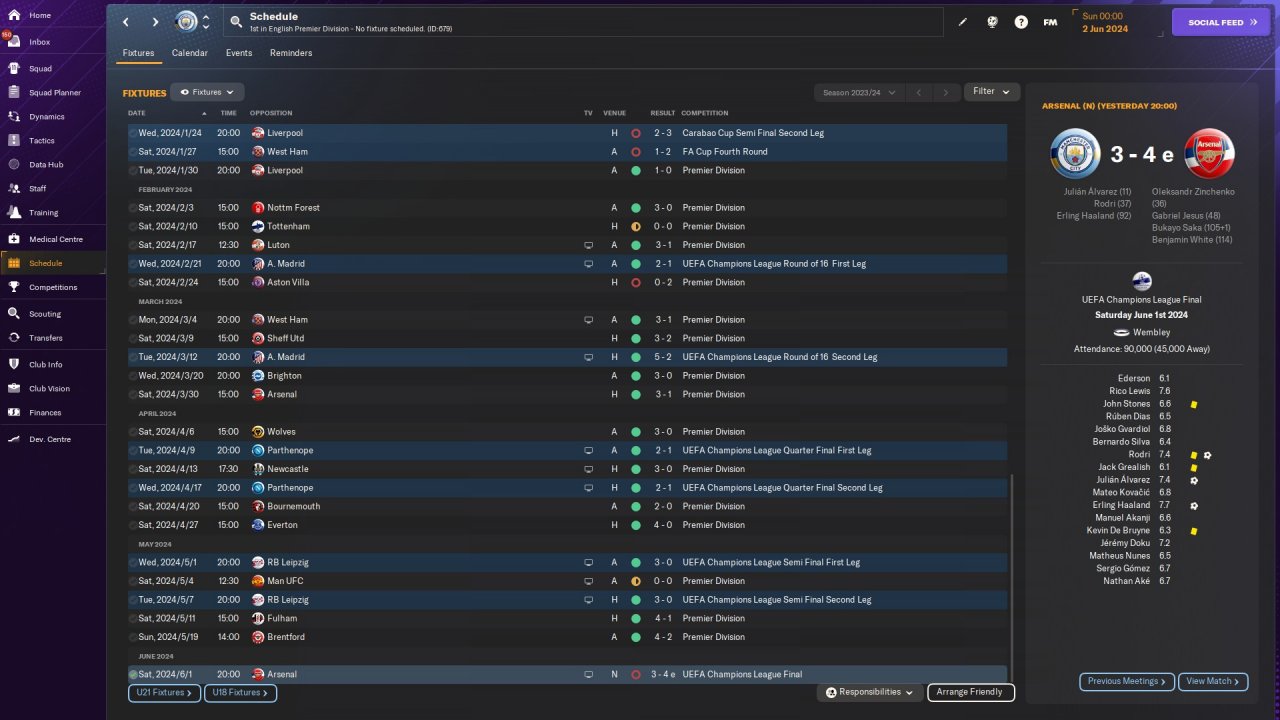Expand the Filter dropdown
This screenshot has height=720, width=1280.
point(991,91)
